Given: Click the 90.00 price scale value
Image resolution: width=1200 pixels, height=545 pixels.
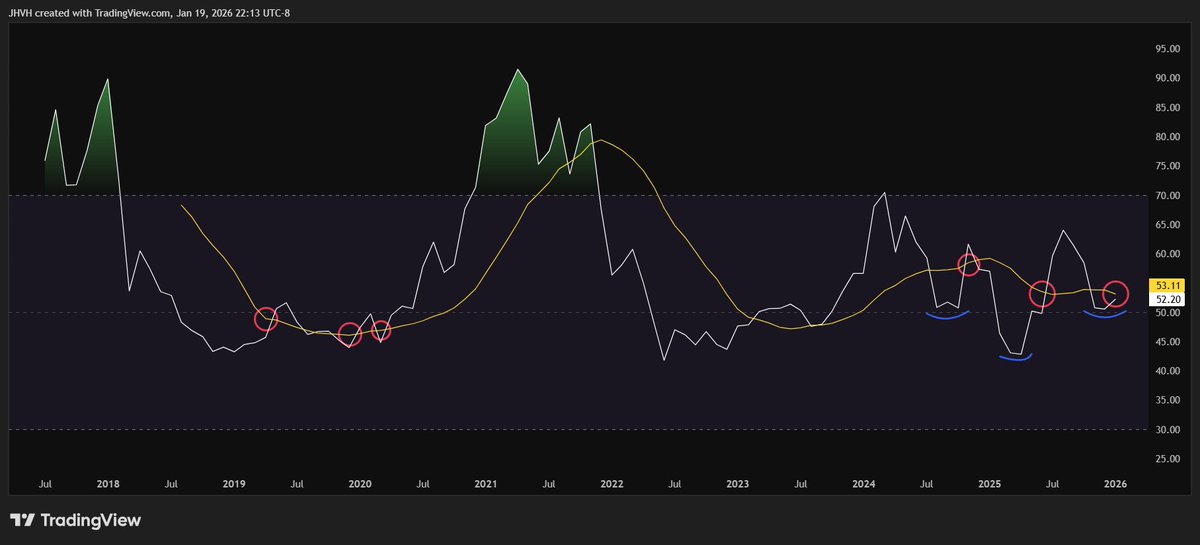Looking at the screenshot, I should 1168,78.
